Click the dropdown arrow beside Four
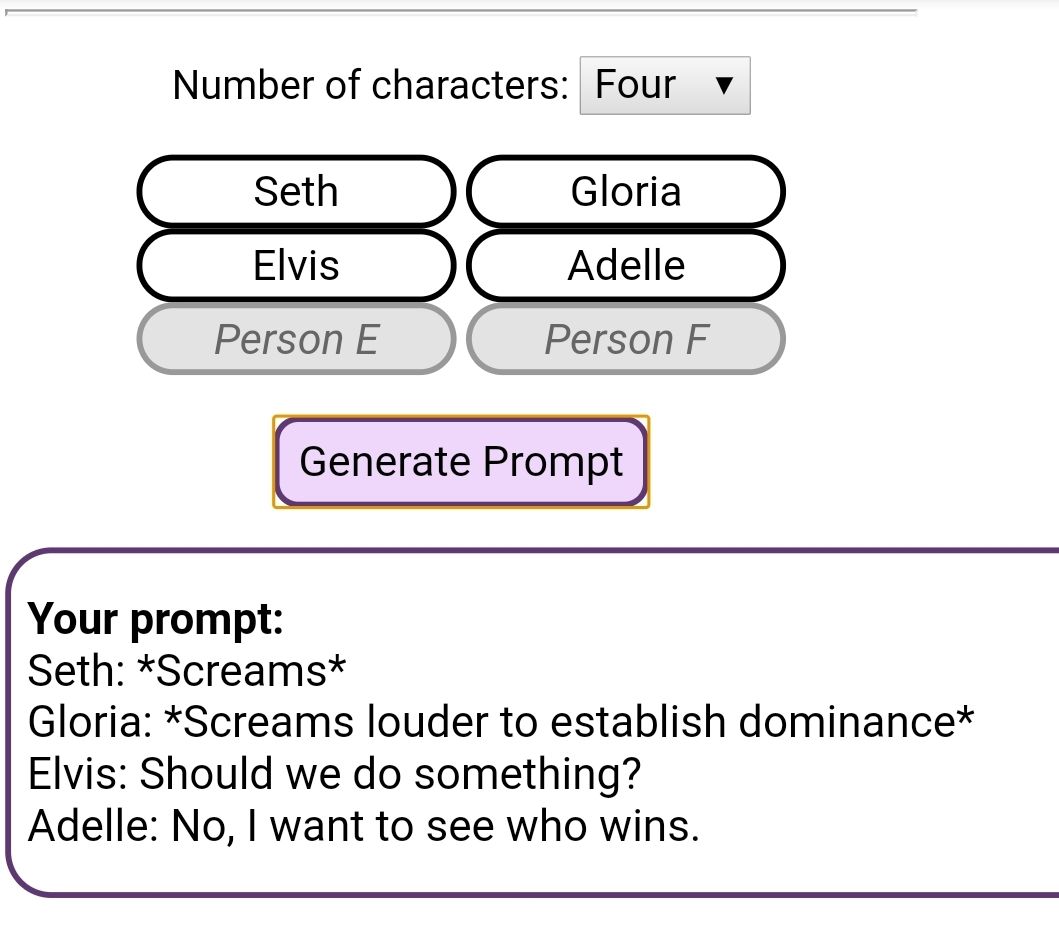This screenshot has height=941, width=1059. coord(725,85)
